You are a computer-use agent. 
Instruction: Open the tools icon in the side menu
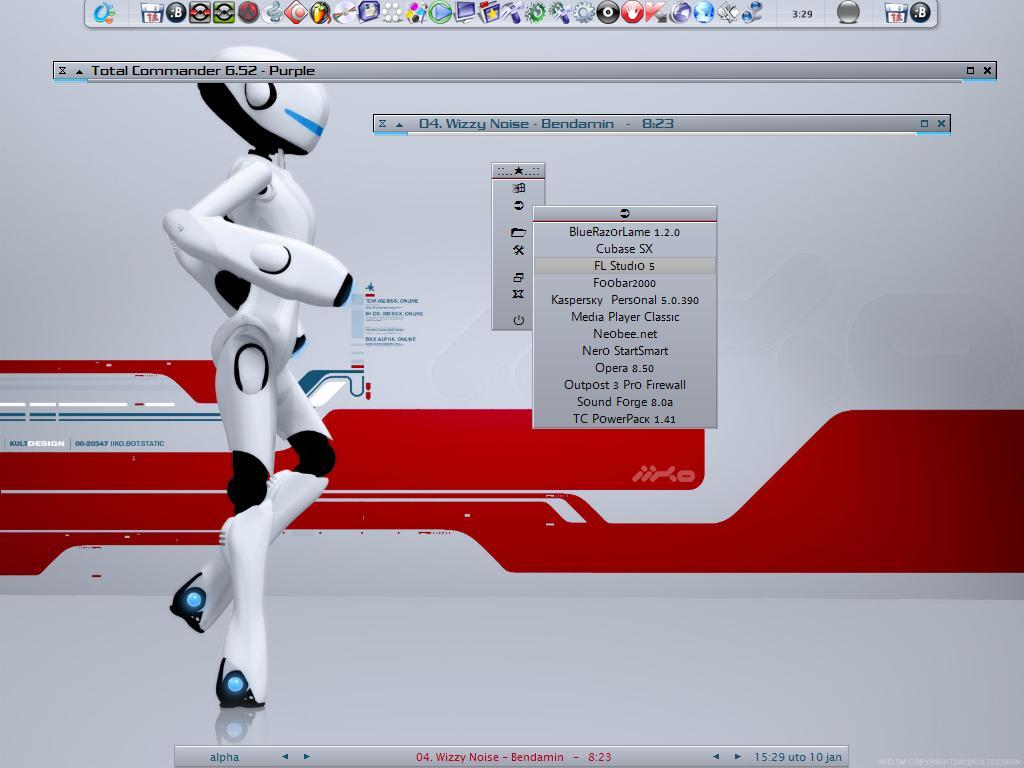coord(518,250)
